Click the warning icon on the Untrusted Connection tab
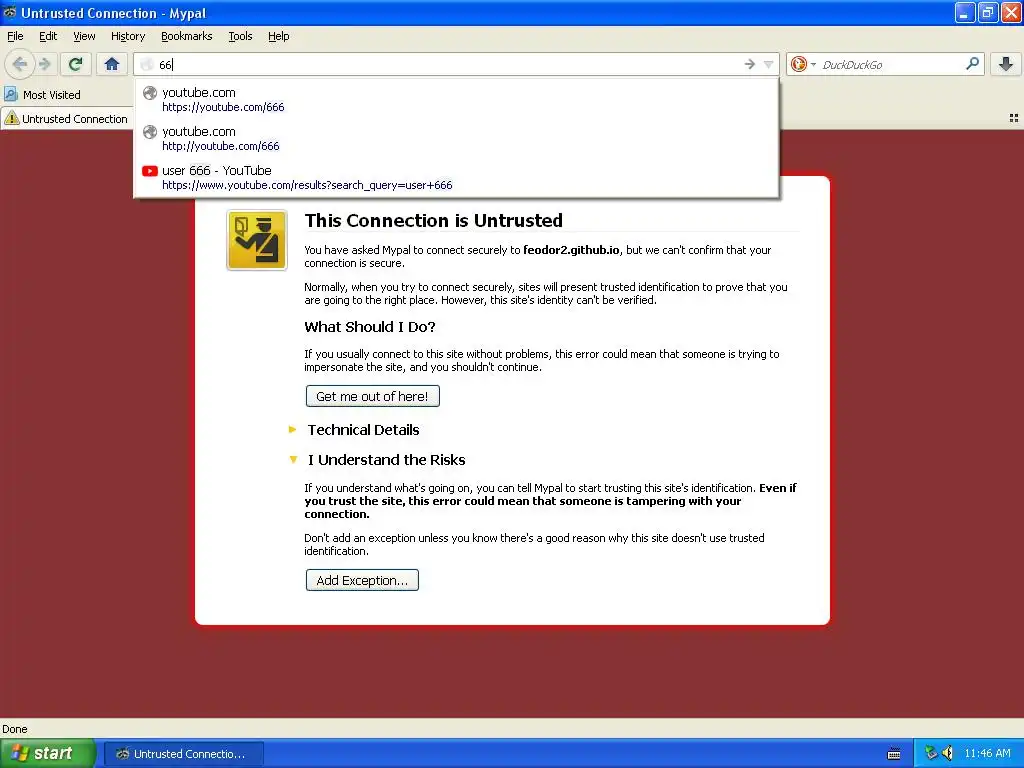Screen dimensions: 1024x768 (x=12, y=118)
